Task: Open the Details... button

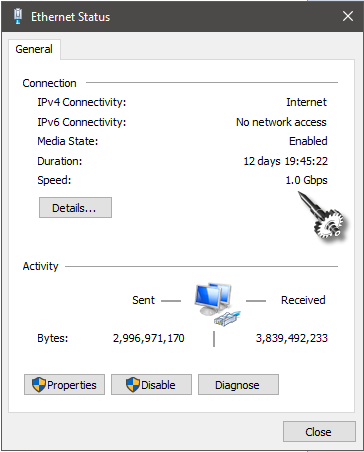Action: [75, 208]
